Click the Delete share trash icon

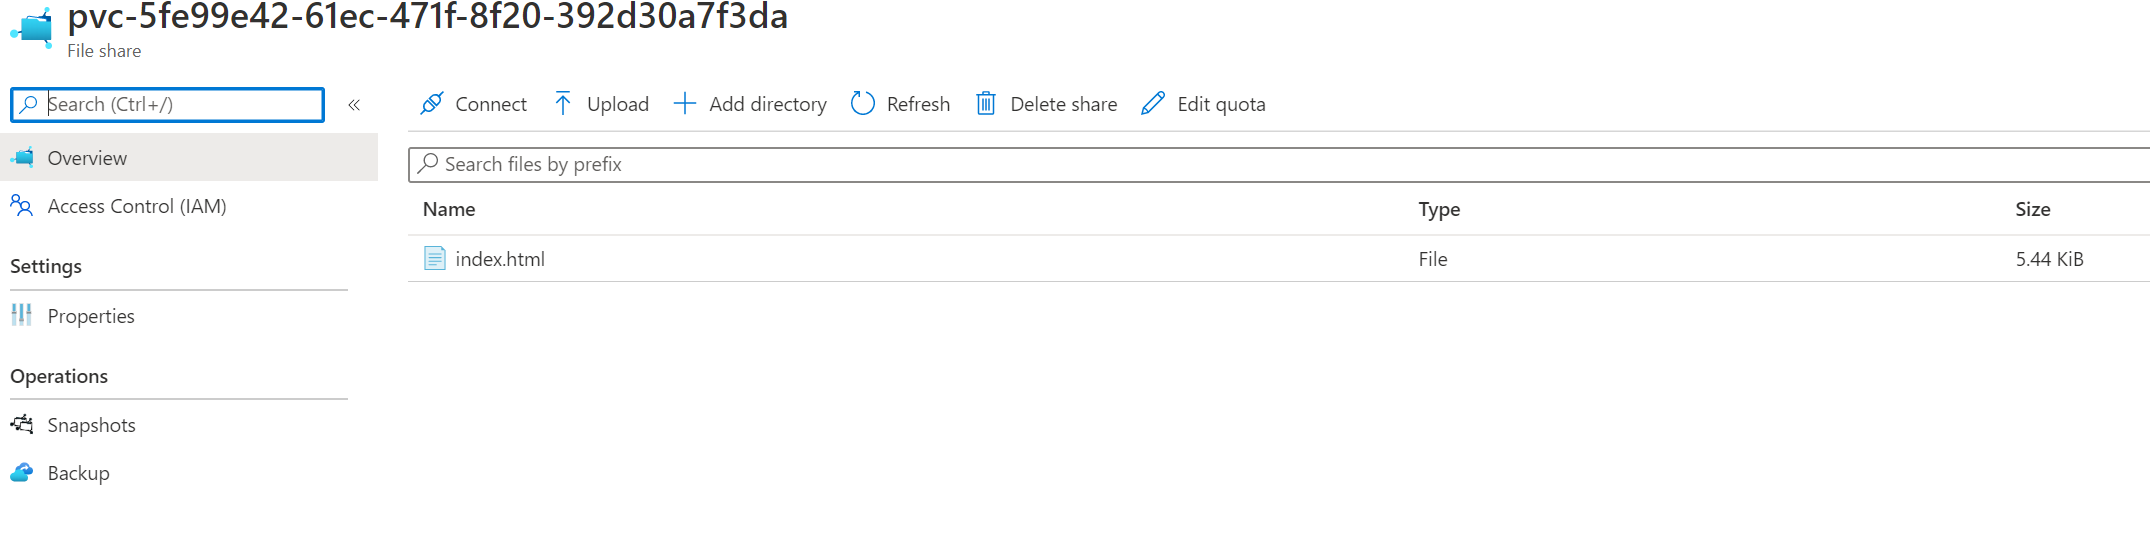point(985,103)
